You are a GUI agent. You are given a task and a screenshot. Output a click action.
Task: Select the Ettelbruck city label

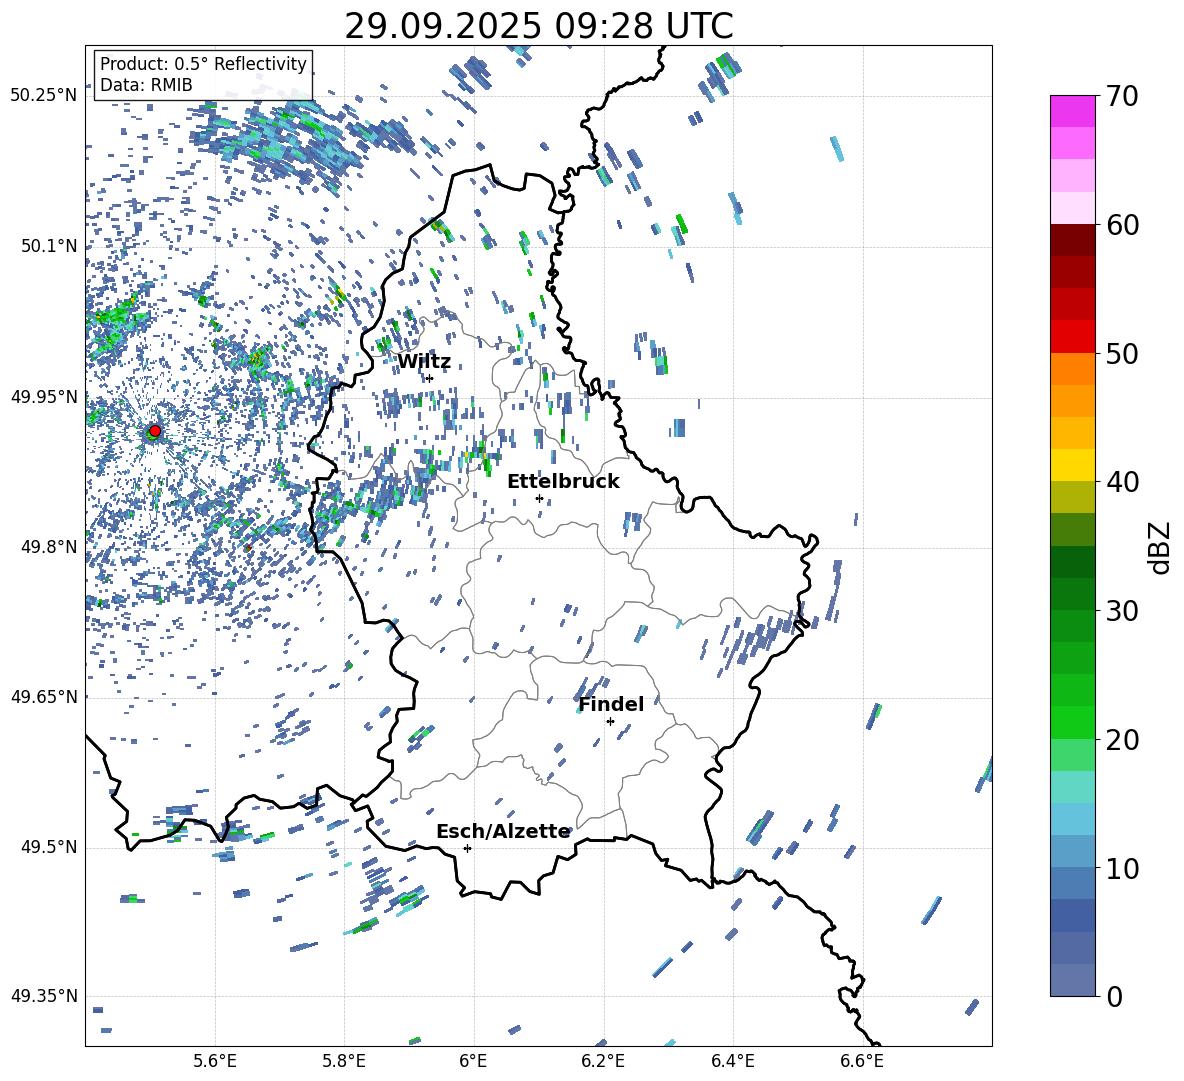(x=563, y=482)
